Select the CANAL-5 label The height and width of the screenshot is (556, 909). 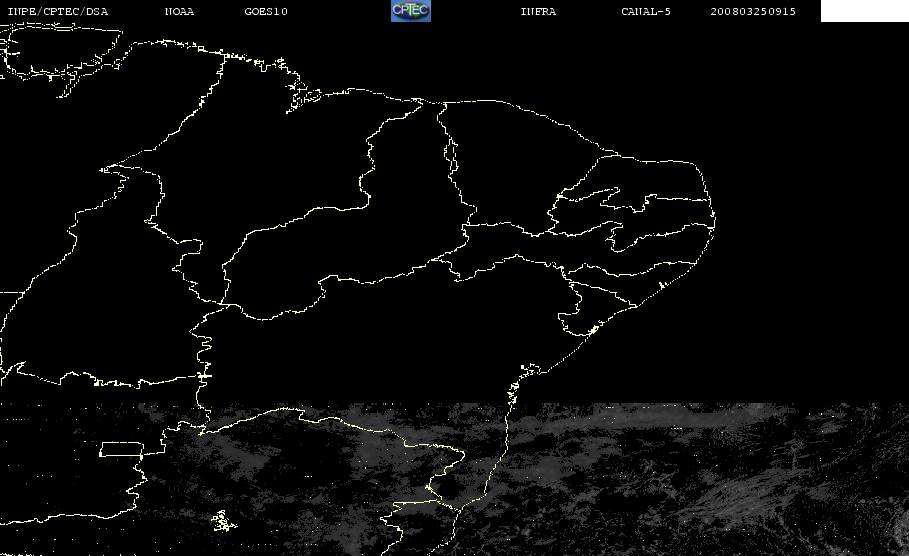click(646, 12)
